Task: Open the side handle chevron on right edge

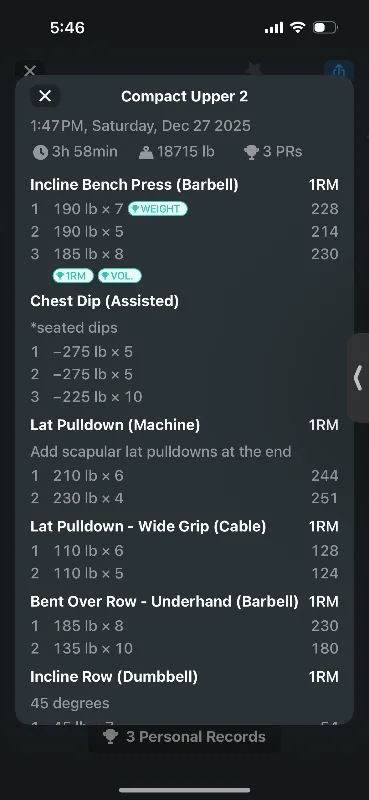Action: [x=358, y=378]
